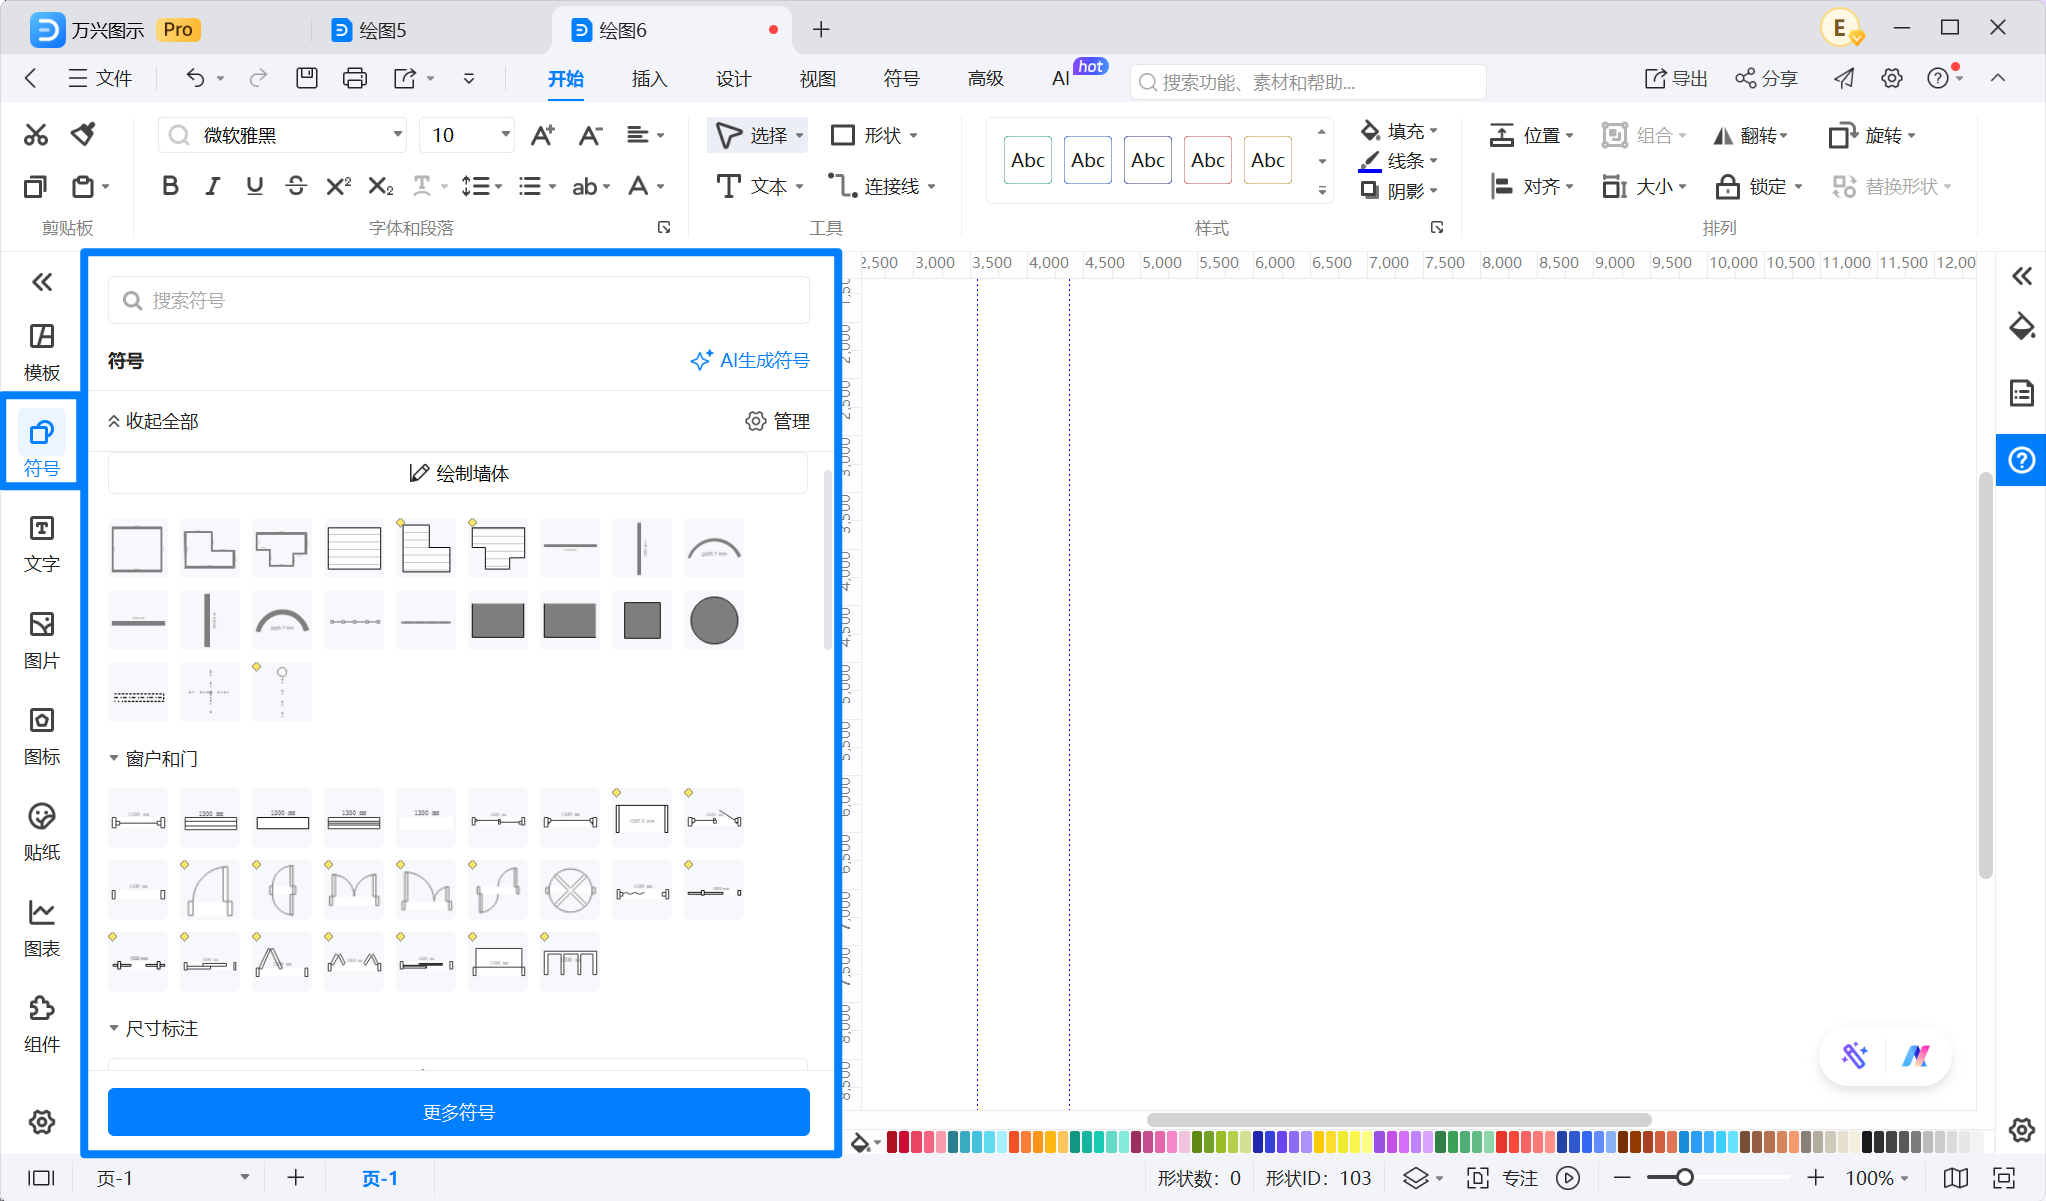Open the font name dropdown 微软雅黑

point(282,135)
